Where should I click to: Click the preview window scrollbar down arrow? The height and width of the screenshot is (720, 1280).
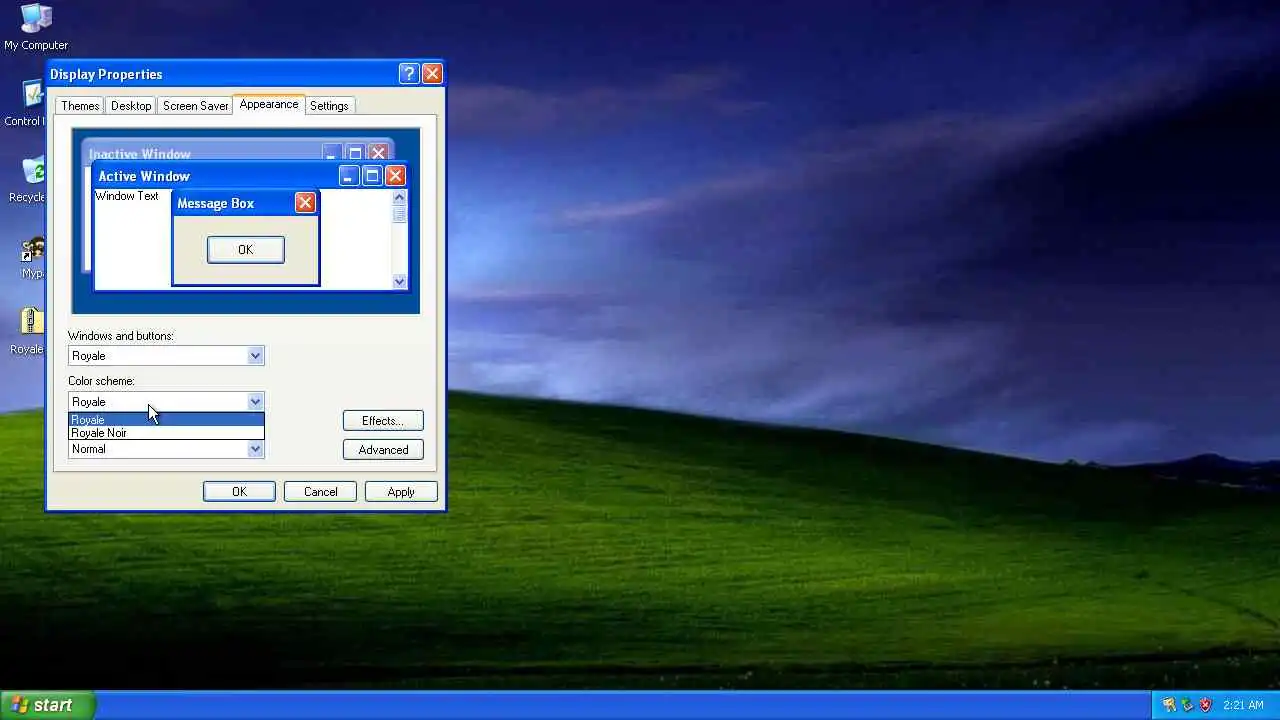pyautogui.click(x=399, y=281)
